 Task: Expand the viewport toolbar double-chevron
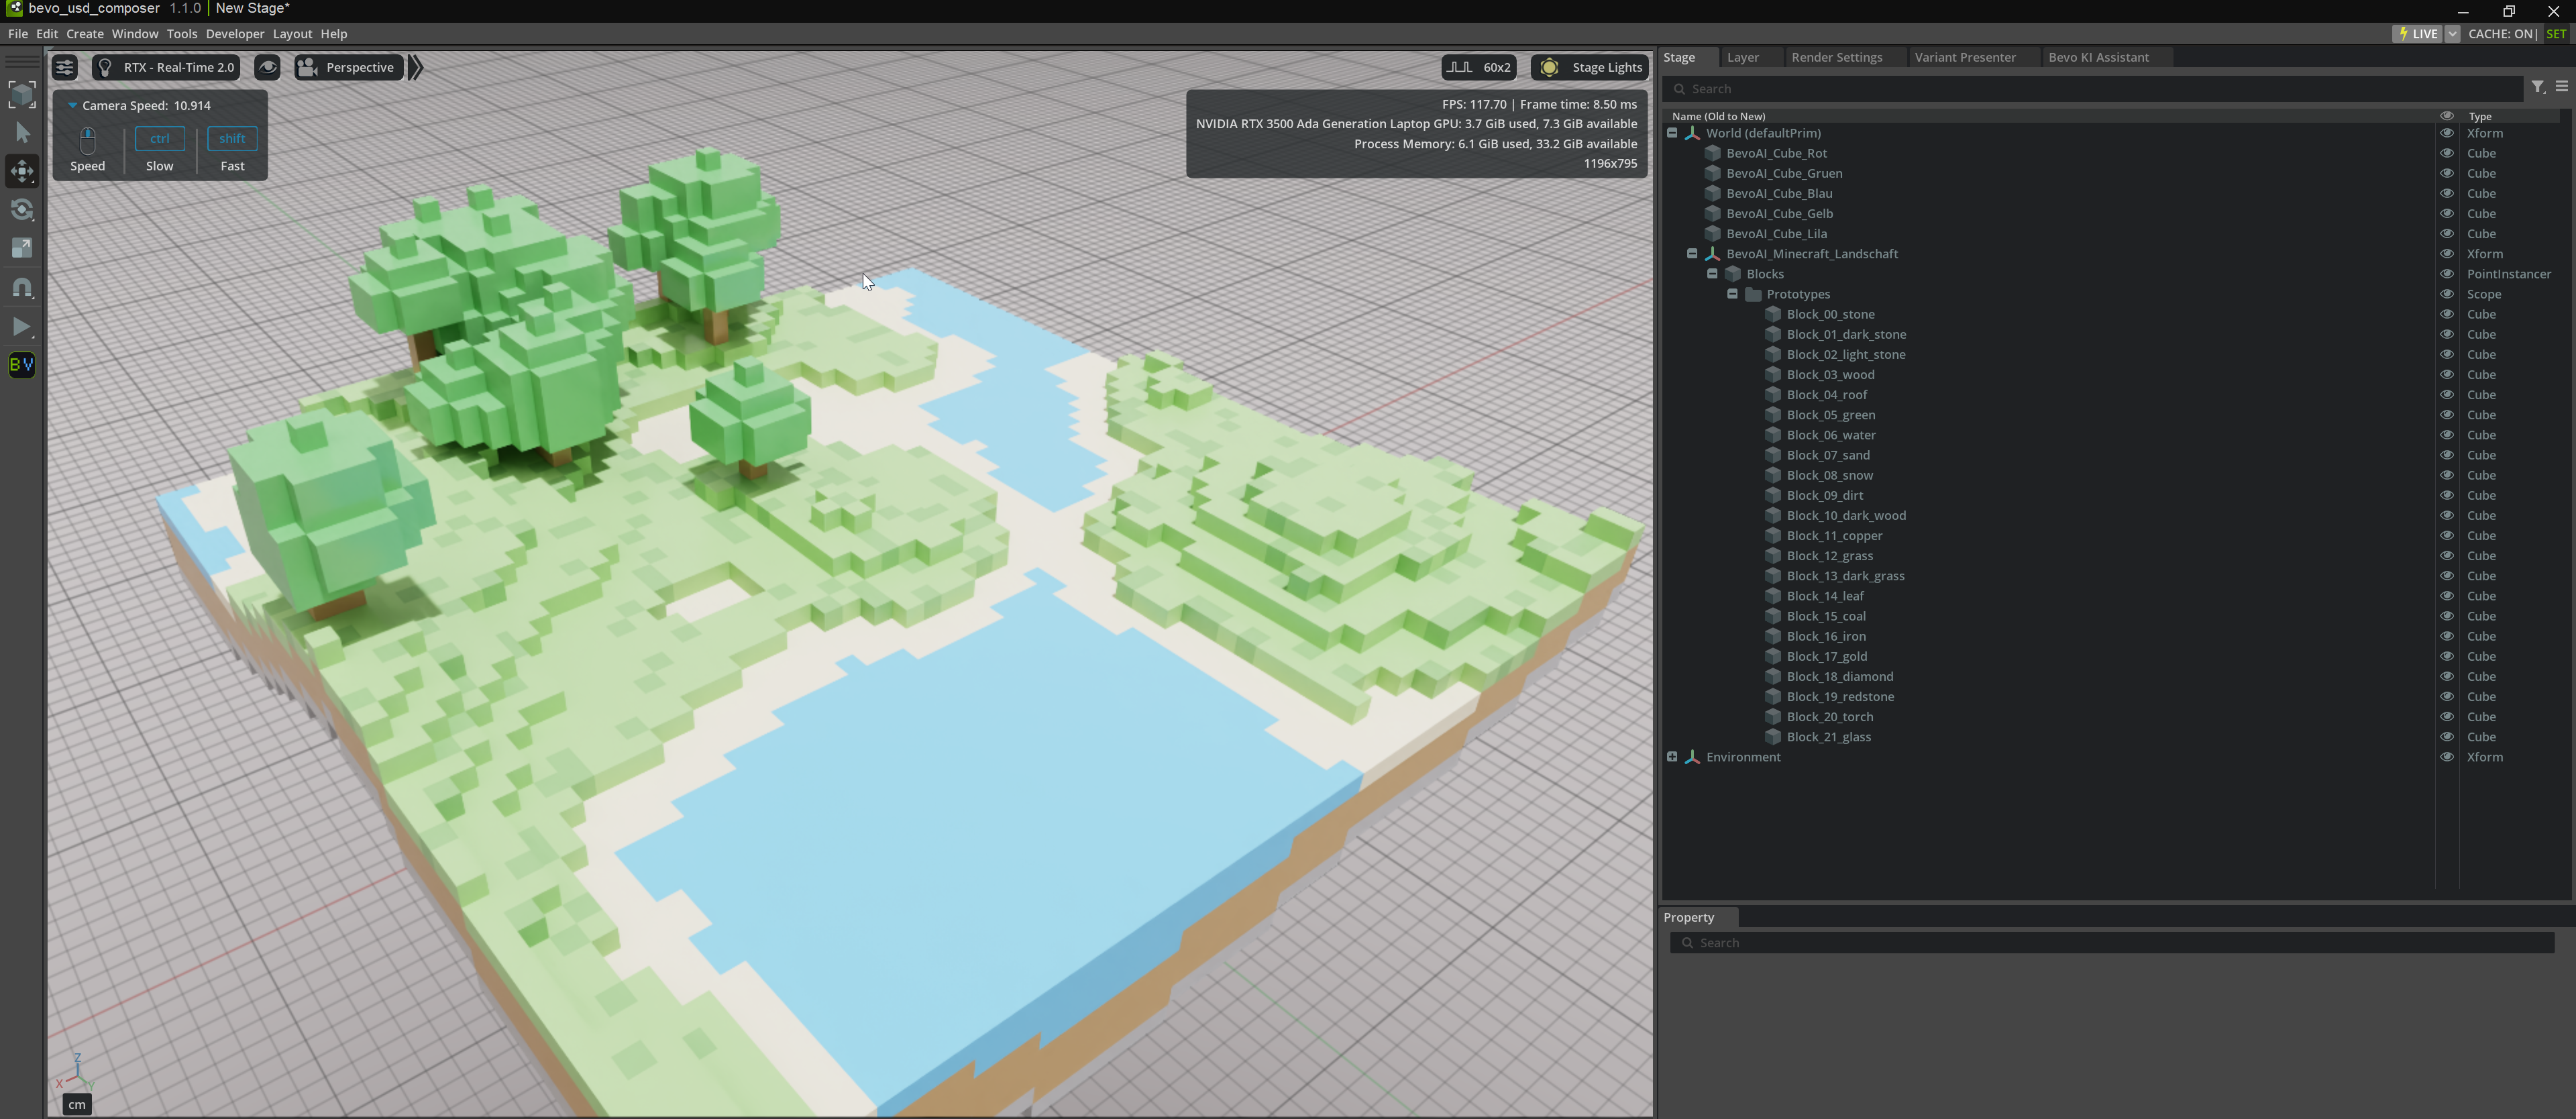point(416,67)
